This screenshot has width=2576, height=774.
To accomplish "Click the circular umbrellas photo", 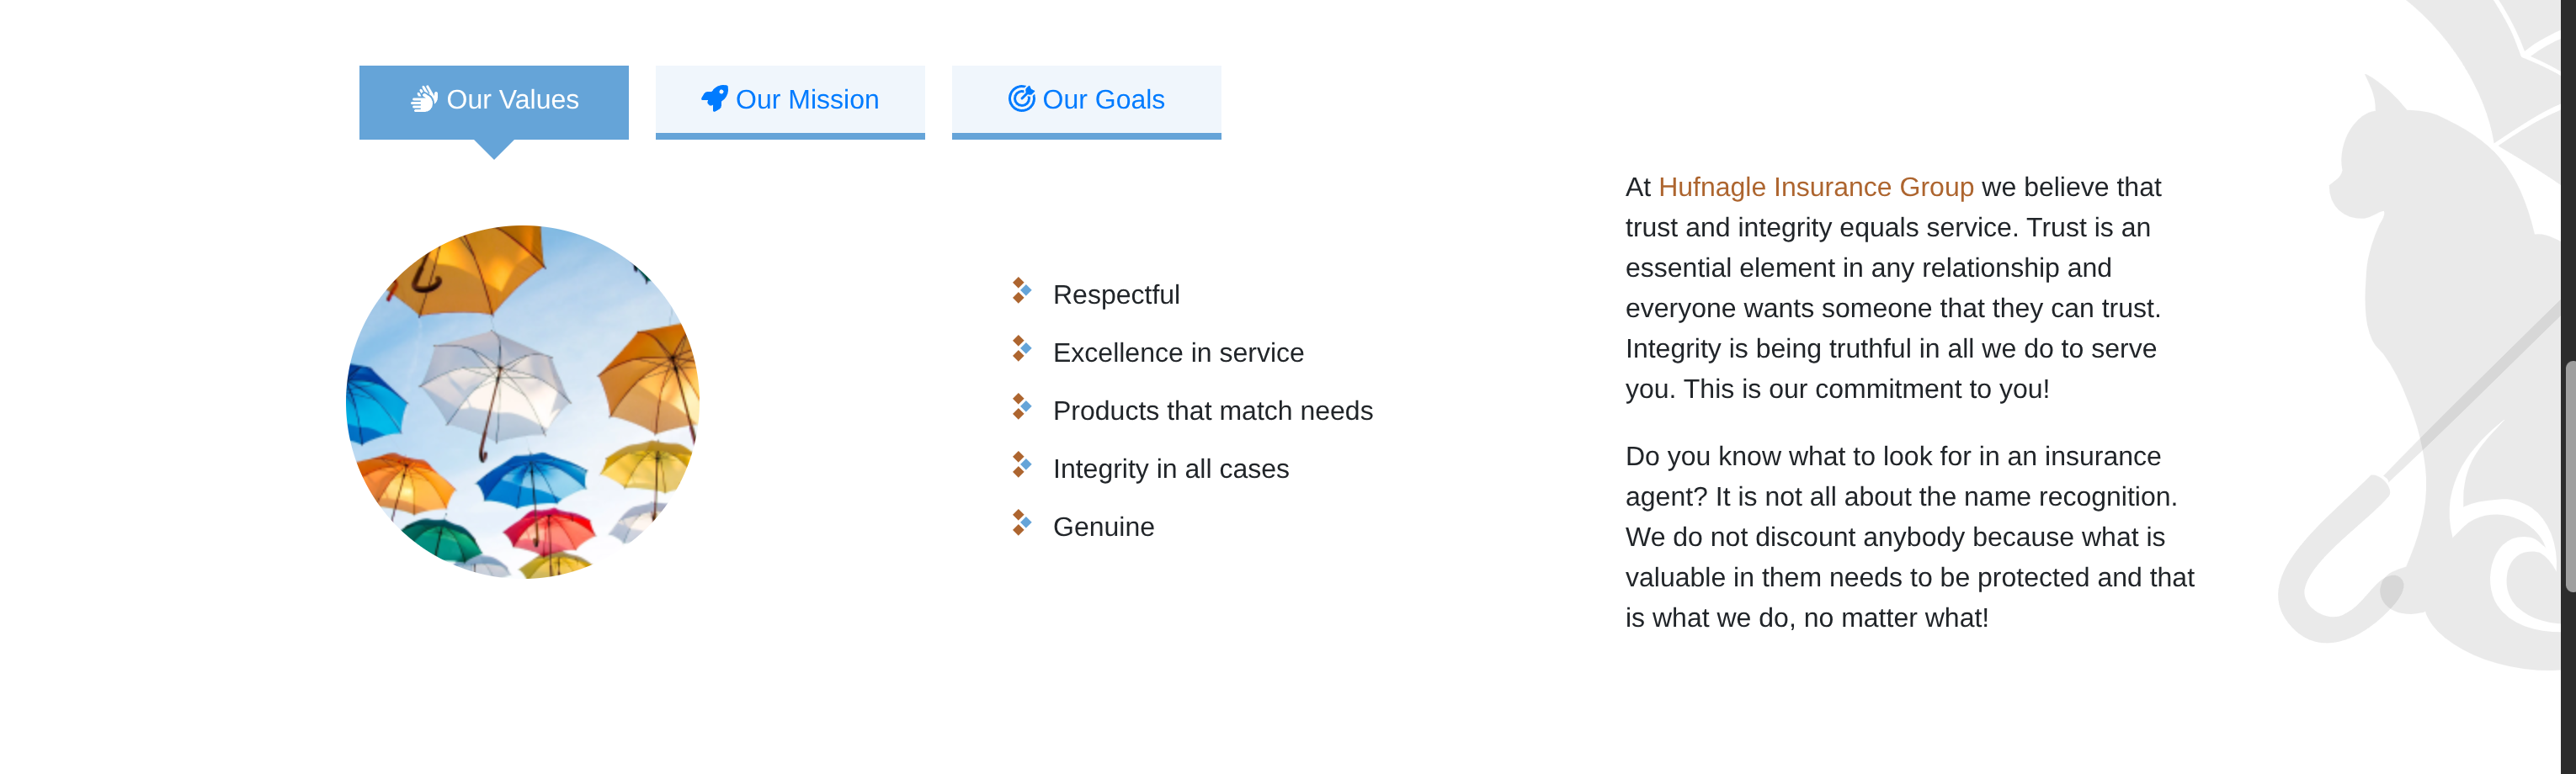I will [x=522, y=401].
